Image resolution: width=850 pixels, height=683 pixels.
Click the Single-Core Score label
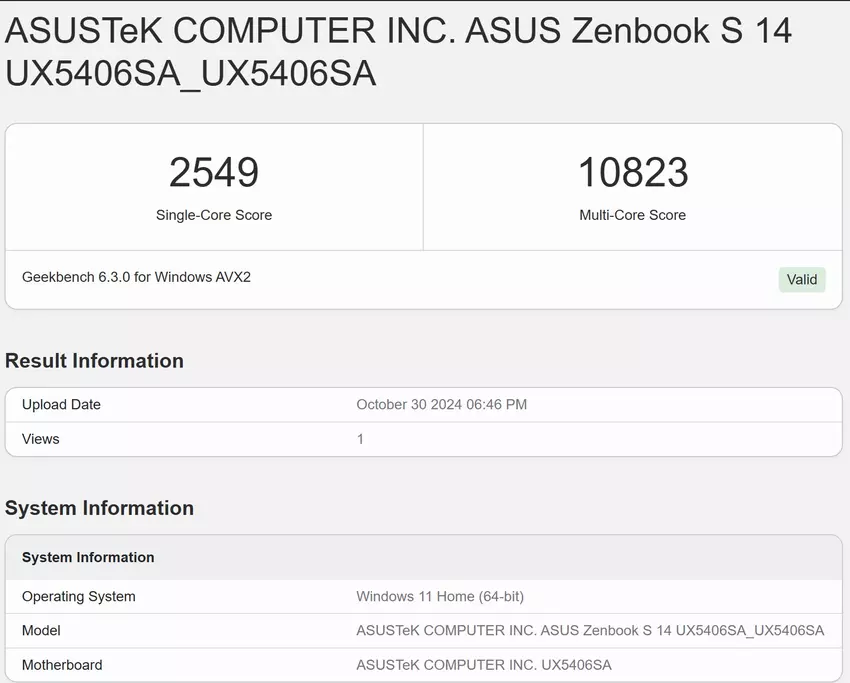pos(214,215)
